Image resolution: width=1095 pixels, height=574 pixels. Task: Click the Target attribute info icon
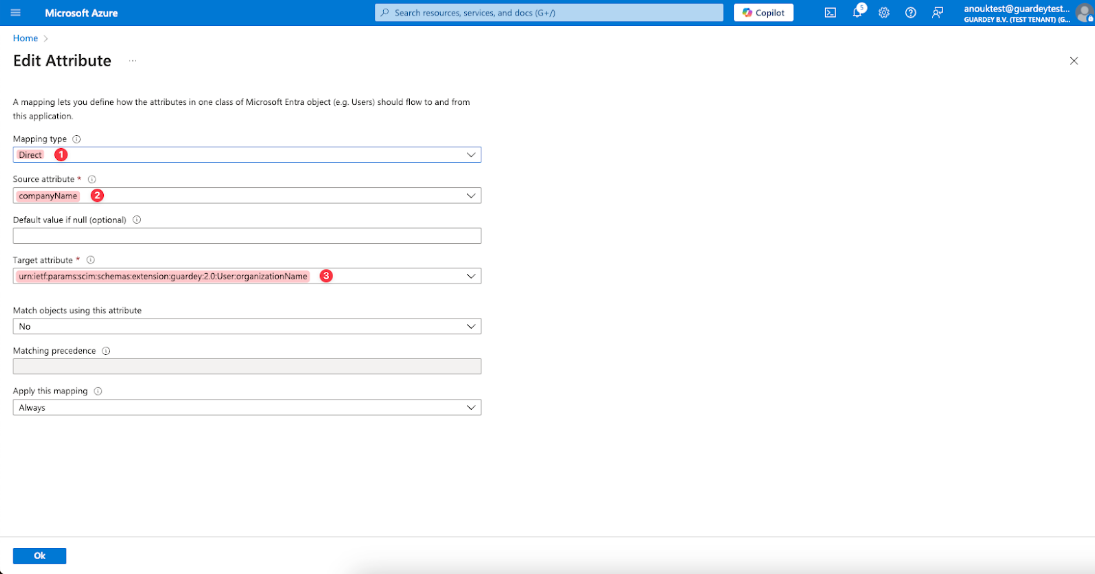tap(90, 260)
